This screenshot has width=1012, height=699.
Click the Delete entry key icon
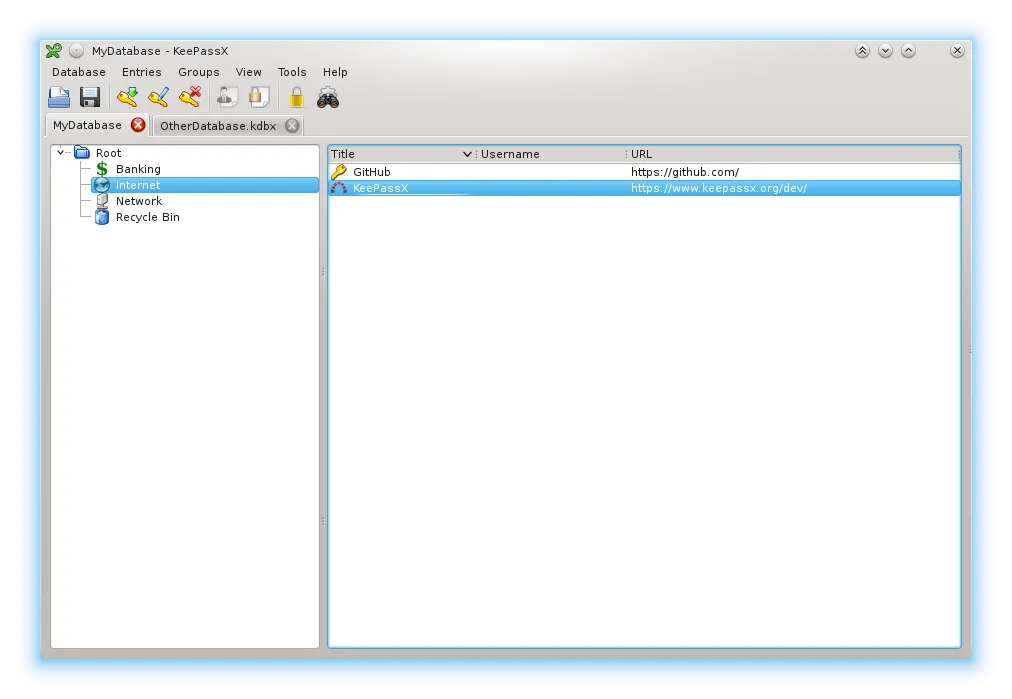click(190, 97)
